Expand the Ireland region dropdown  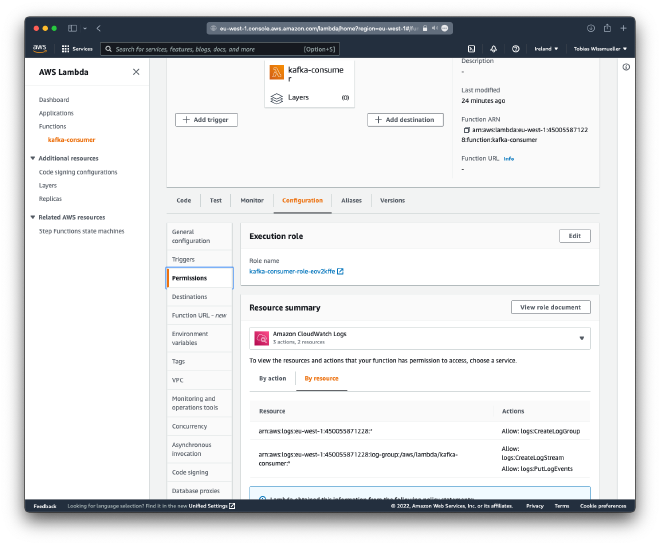[x=545, y=48]
